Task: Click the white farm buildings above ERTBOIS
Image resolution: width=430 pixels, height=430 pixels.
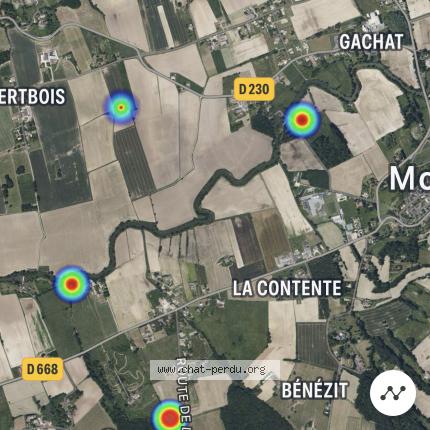Action: [x=49, y=57]
